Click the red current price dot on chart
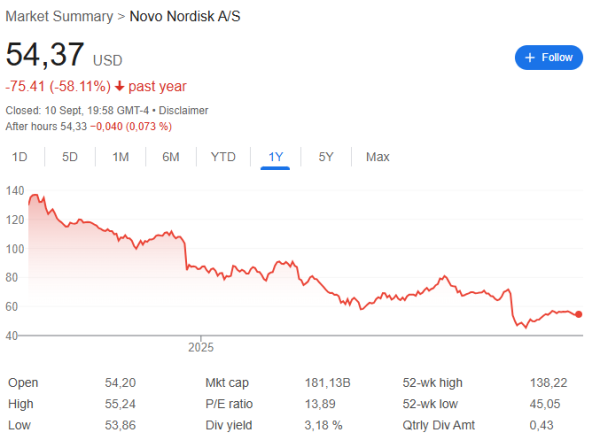 pyautogui.click(x=579, y=314)
